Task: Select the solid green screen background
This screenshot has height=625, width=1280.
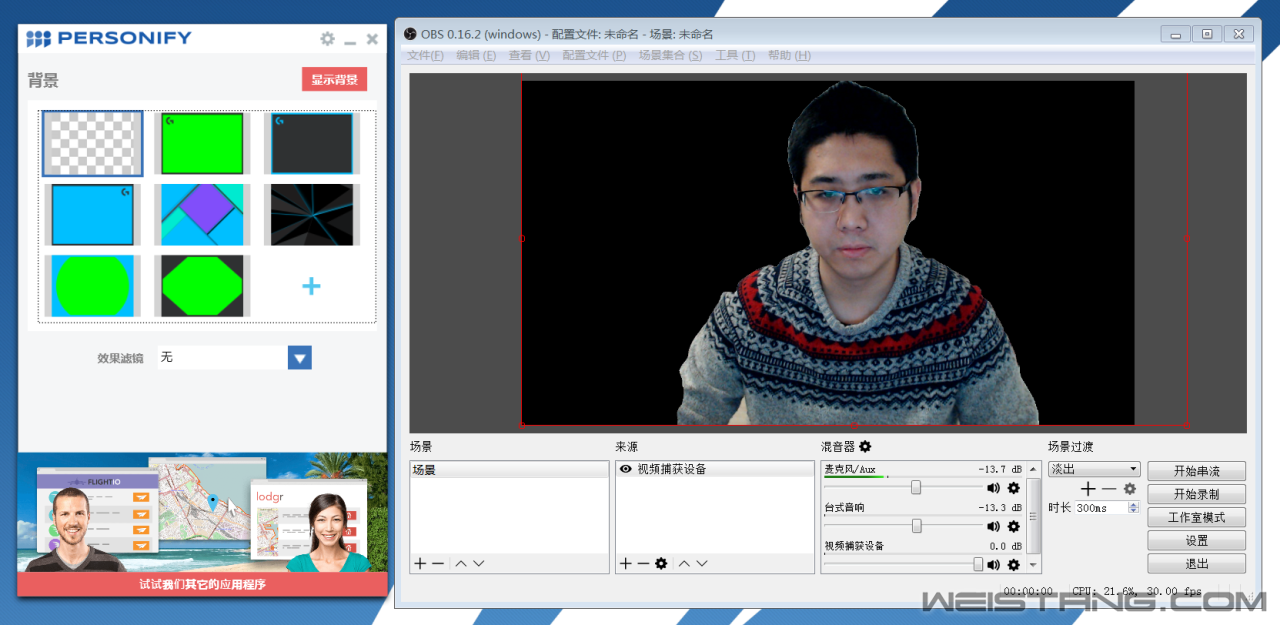Action: (x=203, y=143)
